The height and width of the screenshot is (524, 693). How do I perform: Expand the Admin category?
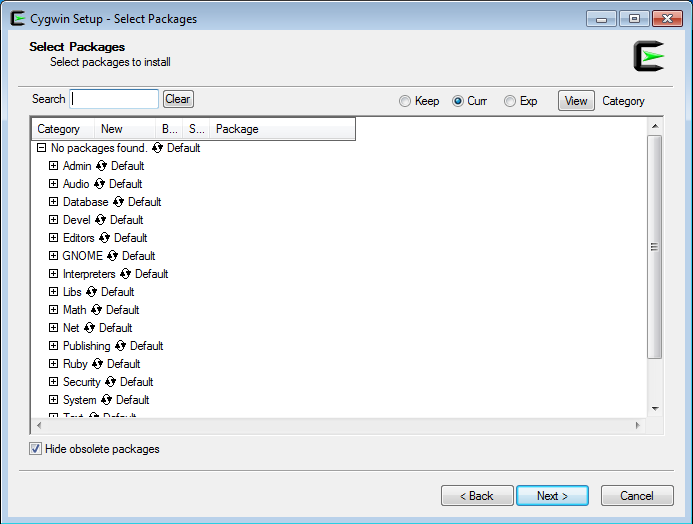click(x=53, y=166)
